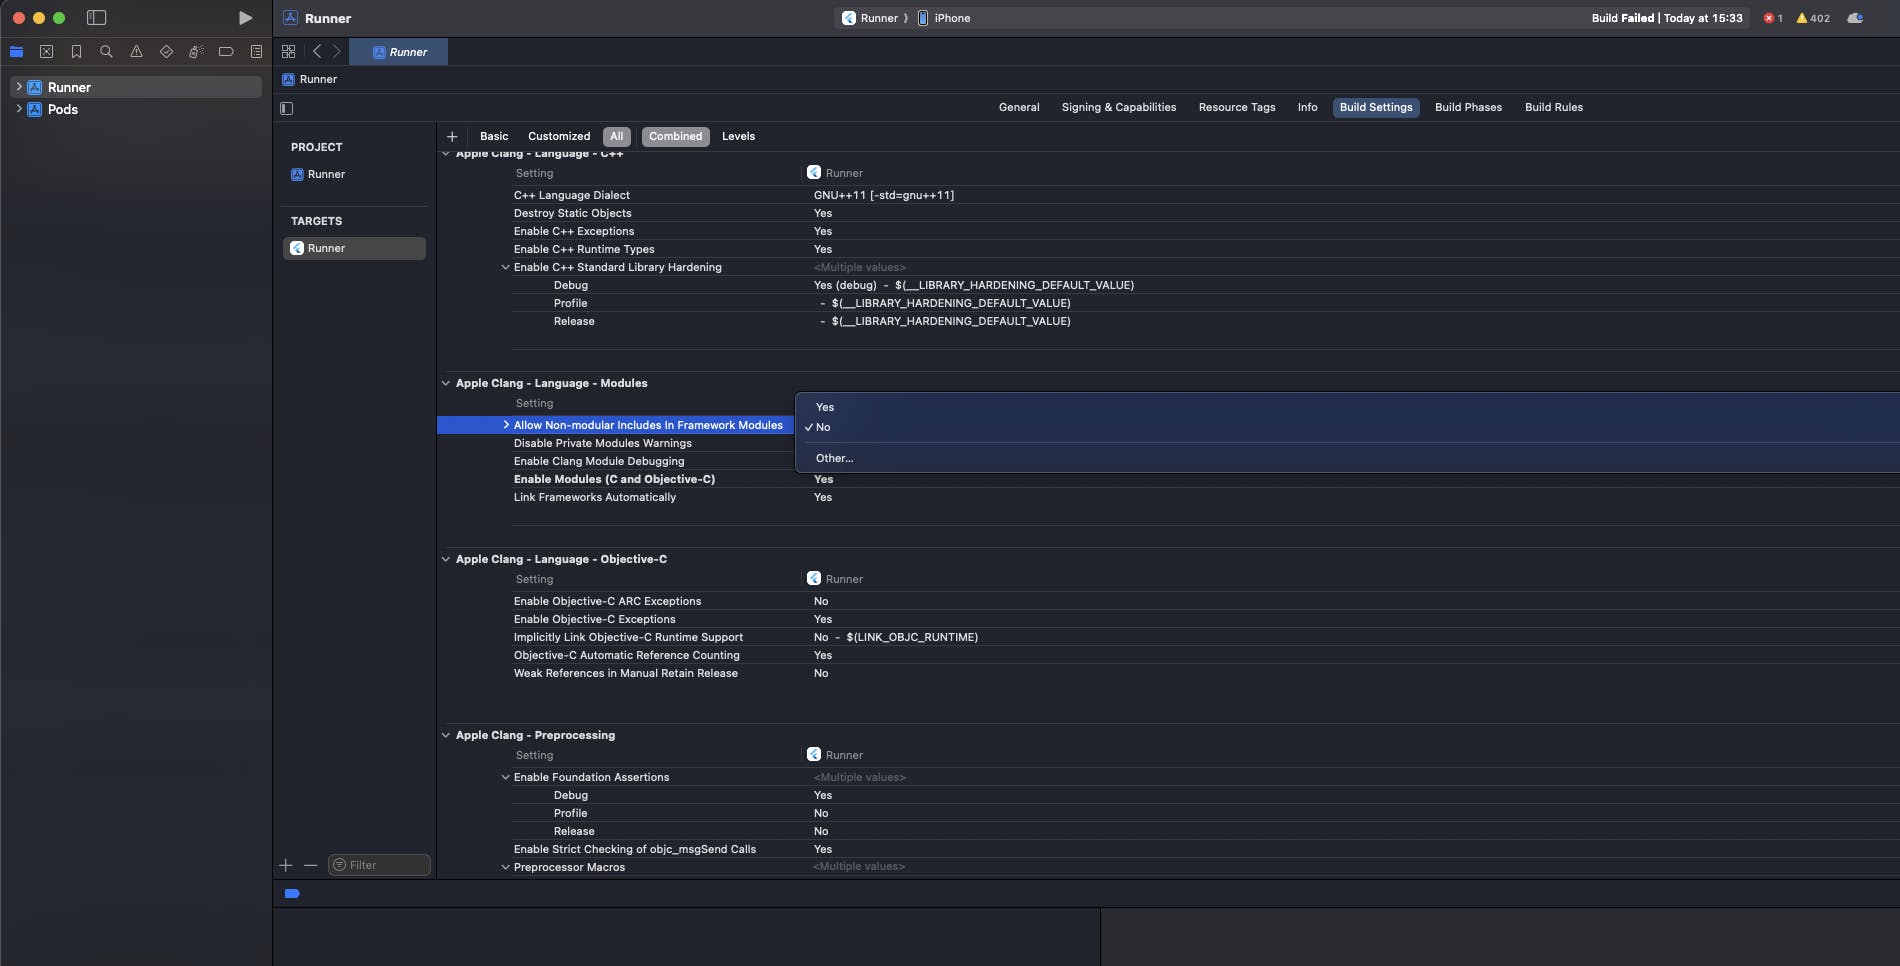Show only Customized build settings
The width and height of the screenshot is (1900, 966).
point(558,136)
